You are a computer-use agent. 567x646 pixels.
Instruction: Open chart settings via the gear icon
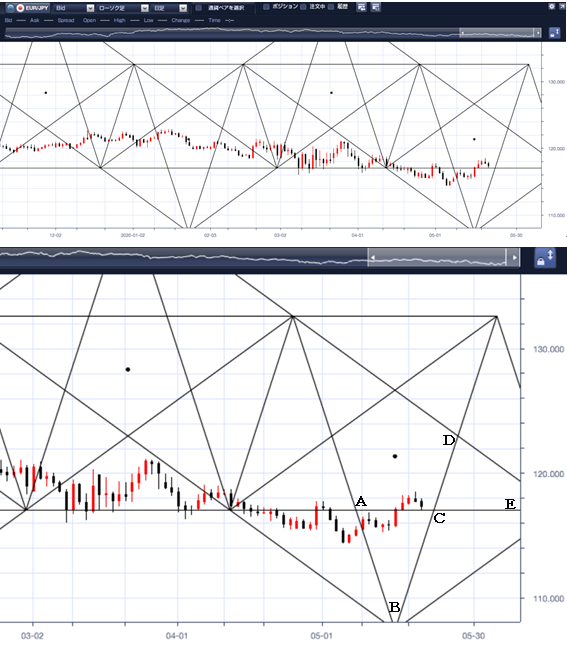552,6
